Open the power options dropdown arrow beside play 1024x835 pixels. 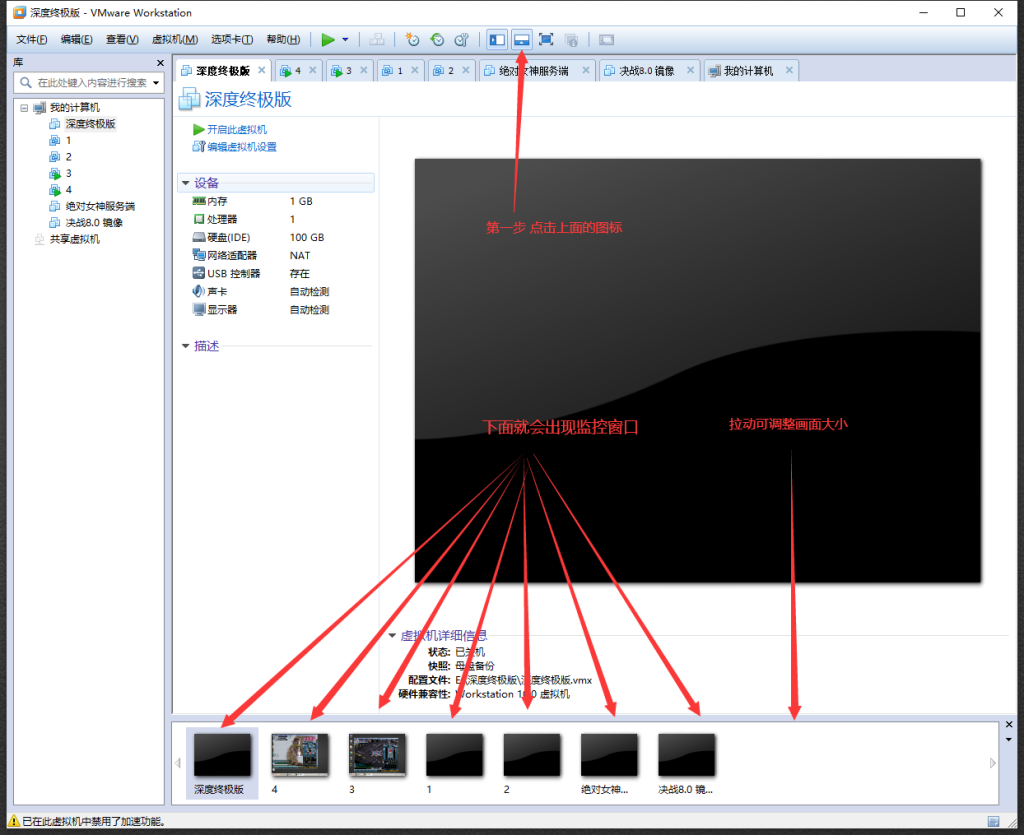(345, 40)
